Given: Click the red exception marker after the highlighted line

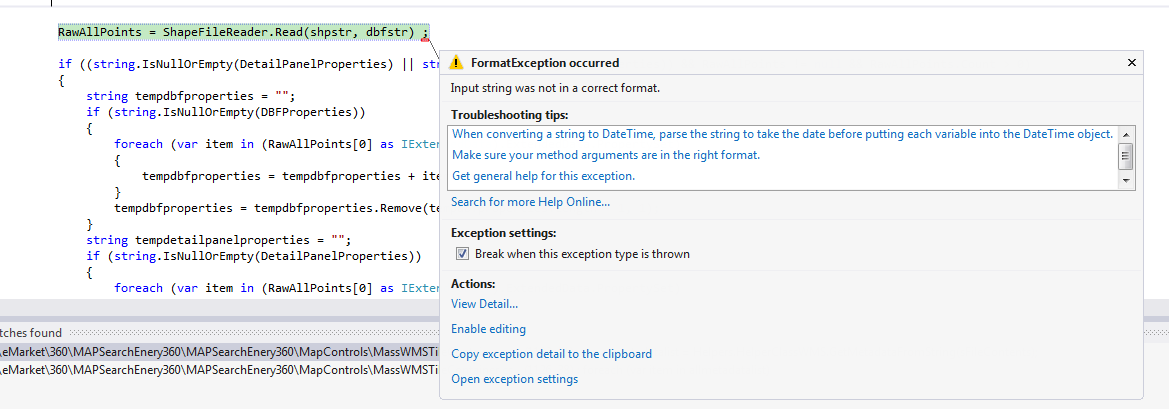Looking at the screenshot, I should [425, 38].
